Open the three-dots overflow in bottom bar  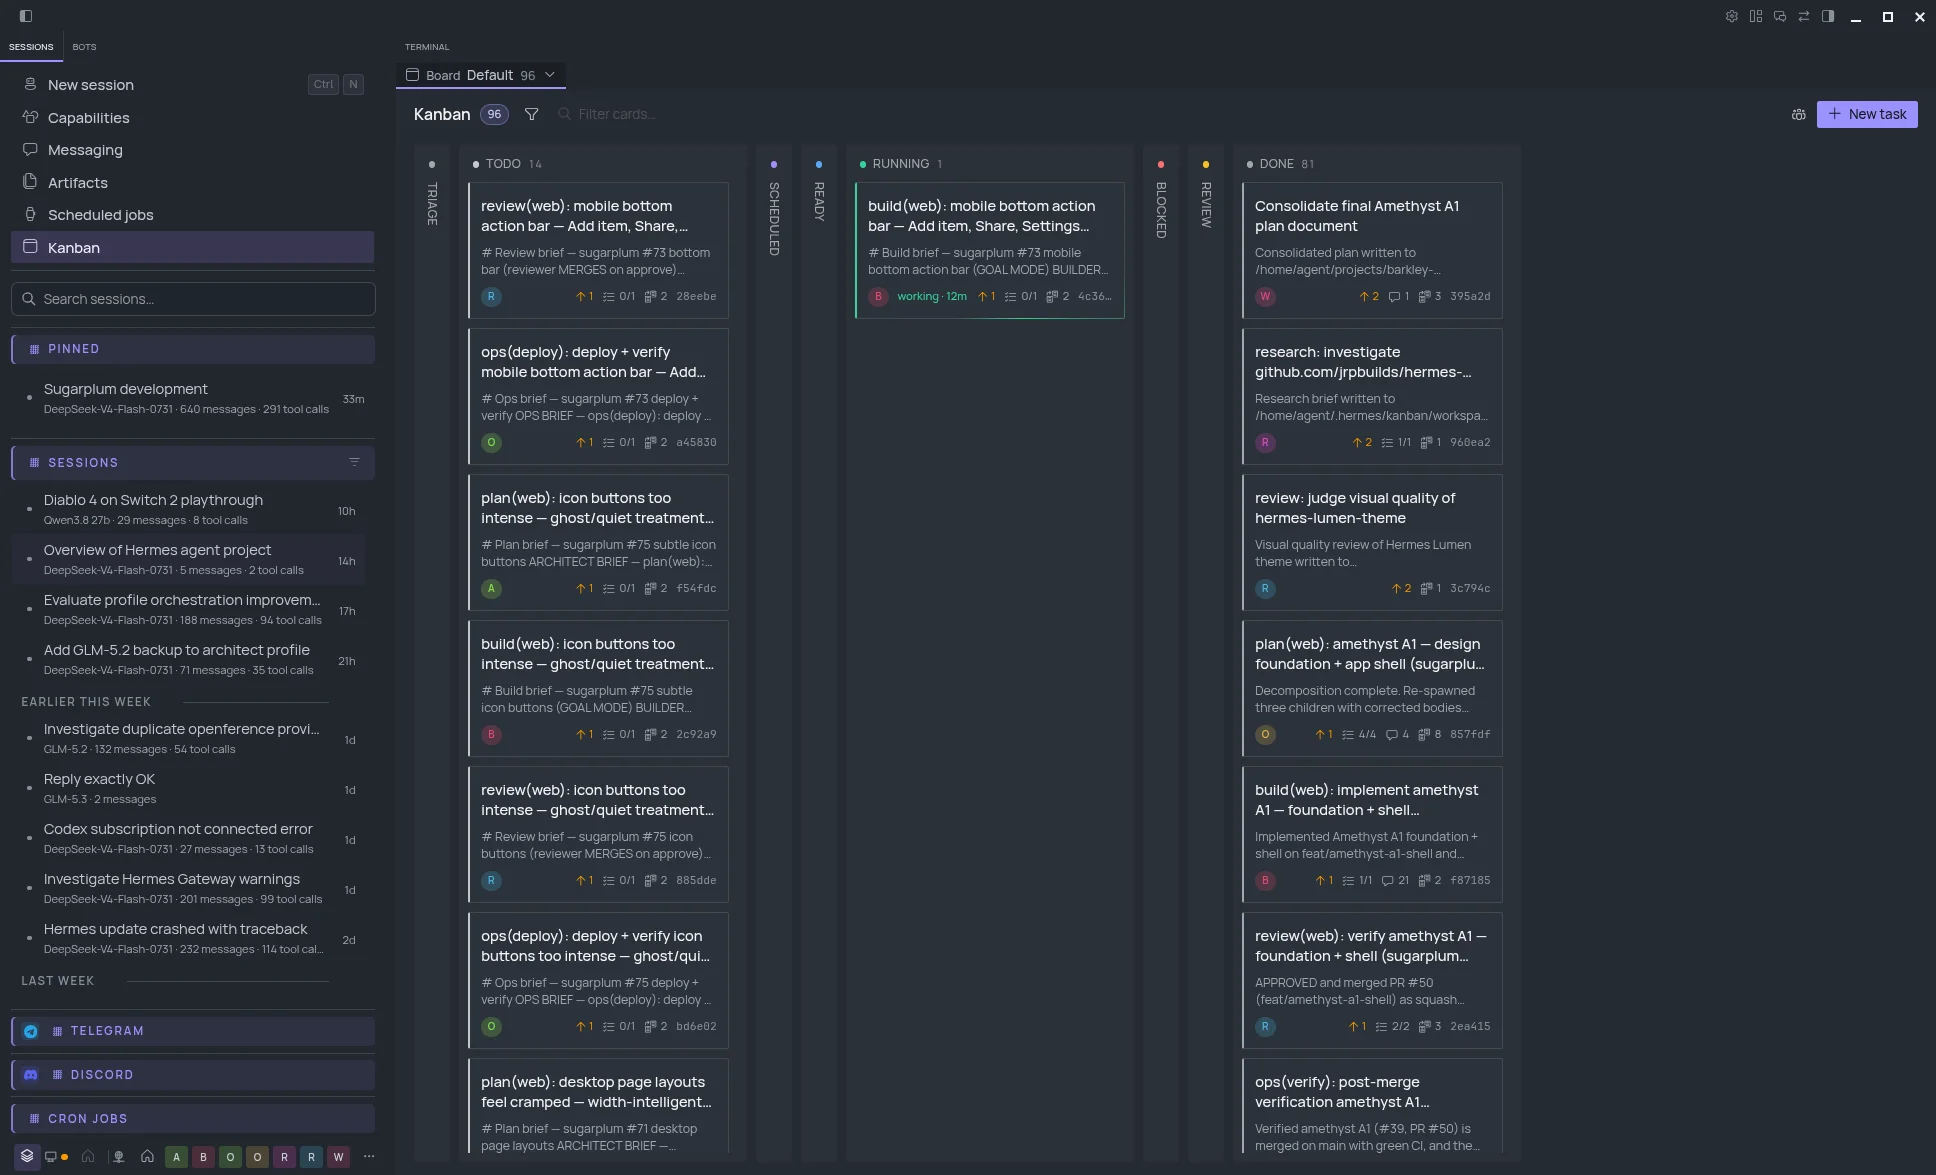[x=369, y=1157]
